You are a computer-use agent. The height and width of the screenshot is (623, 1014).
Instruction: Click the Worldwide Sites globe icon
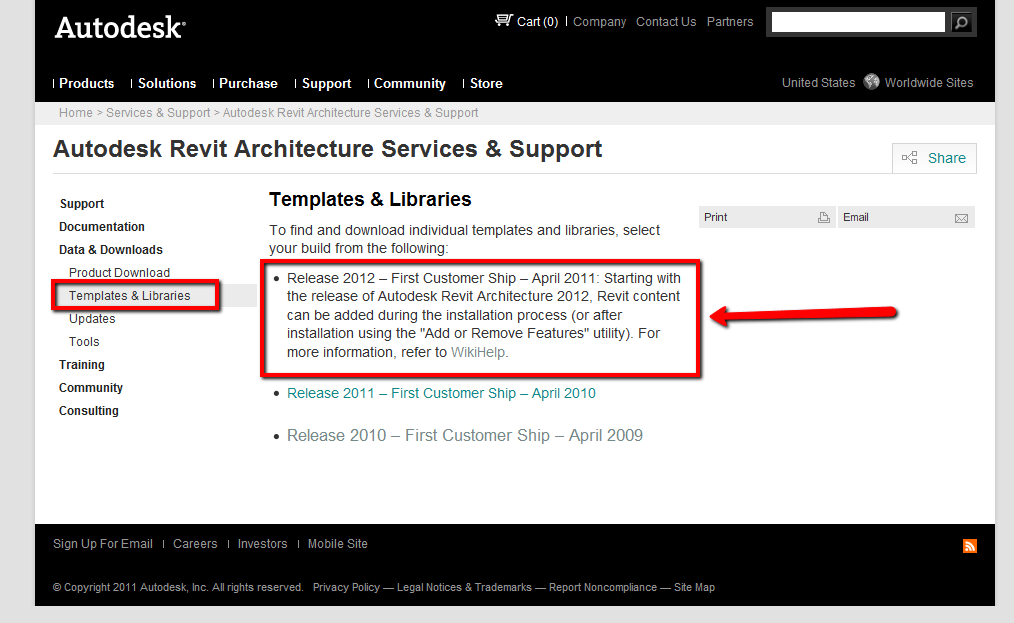871,82
